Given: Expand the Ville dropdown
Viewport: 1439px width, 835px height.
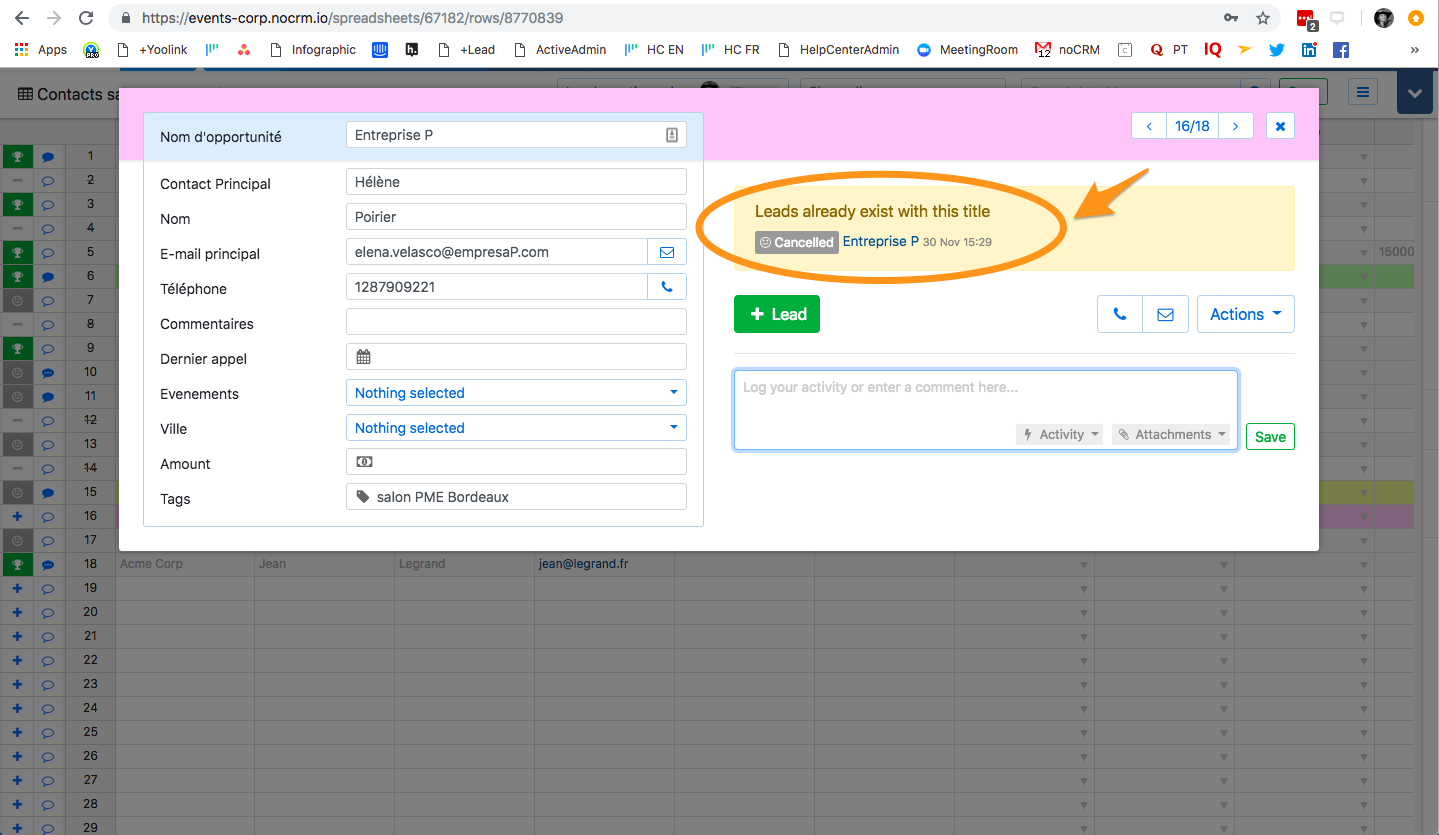Looking at the screenshot, I should pos(516,428).
